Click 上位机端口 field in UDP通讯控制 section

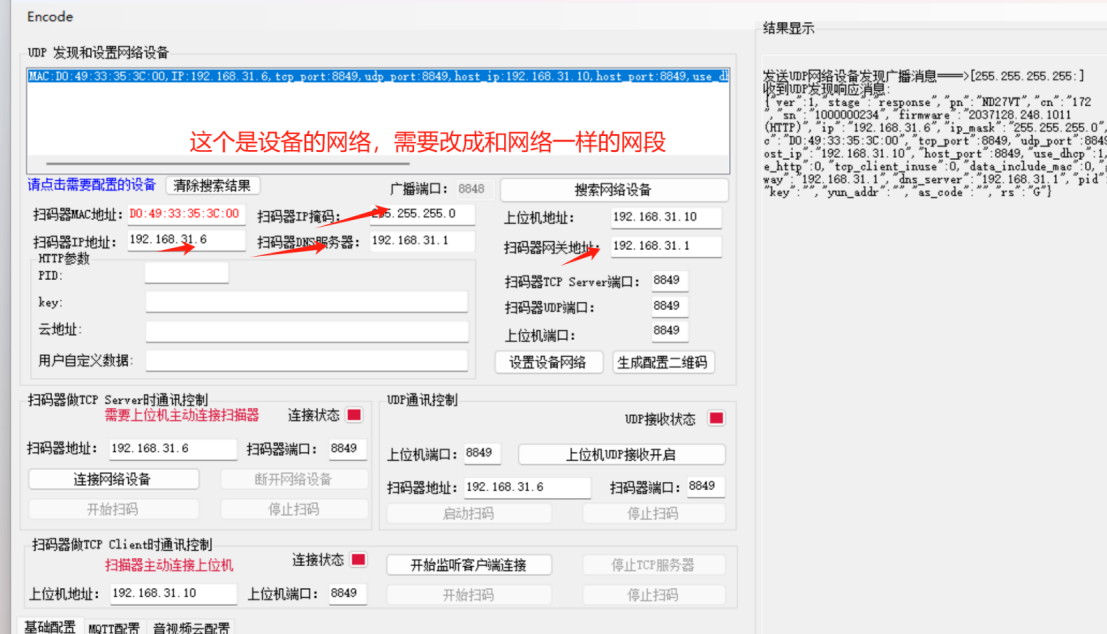click(483, 453)
